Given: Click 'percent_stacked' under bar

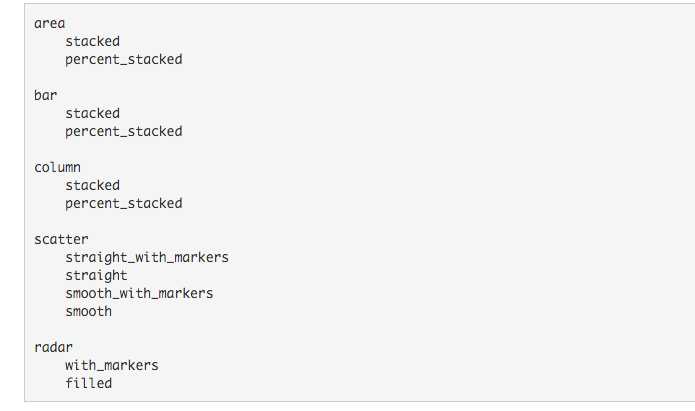Looking at the screenshot, I should pos(124,131).
